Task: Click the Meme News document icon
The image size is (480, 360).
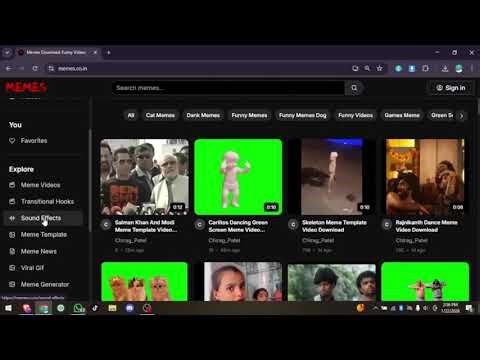Action: pos(12,251)
